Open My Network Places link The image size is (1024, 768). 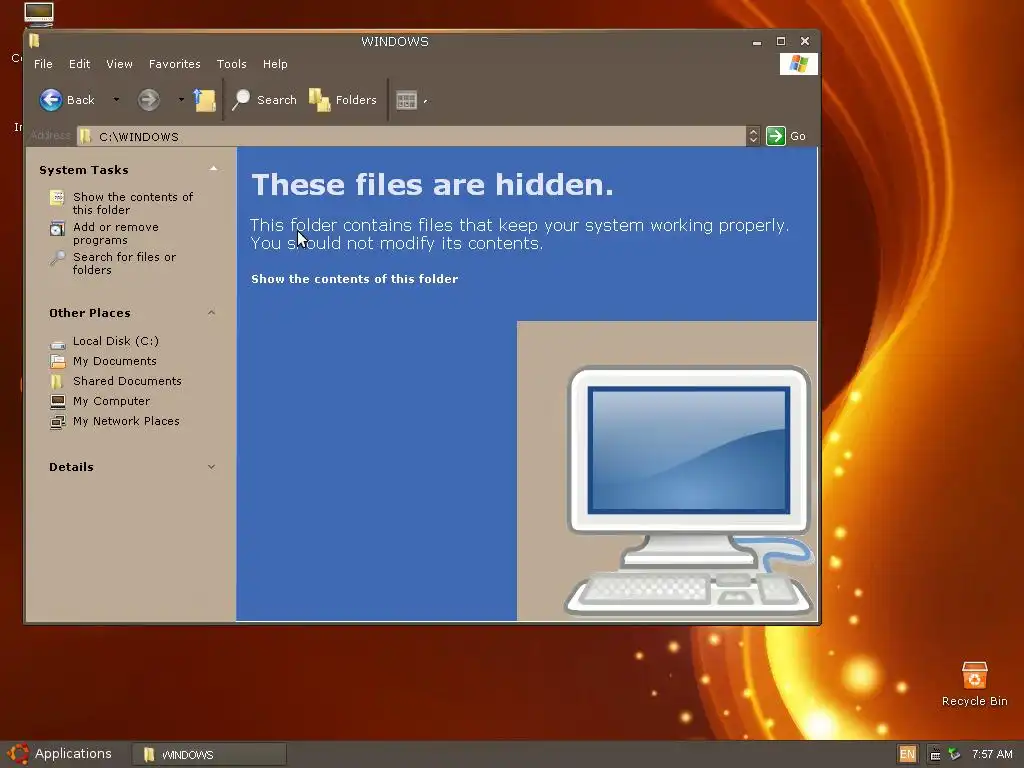(126, 421)
